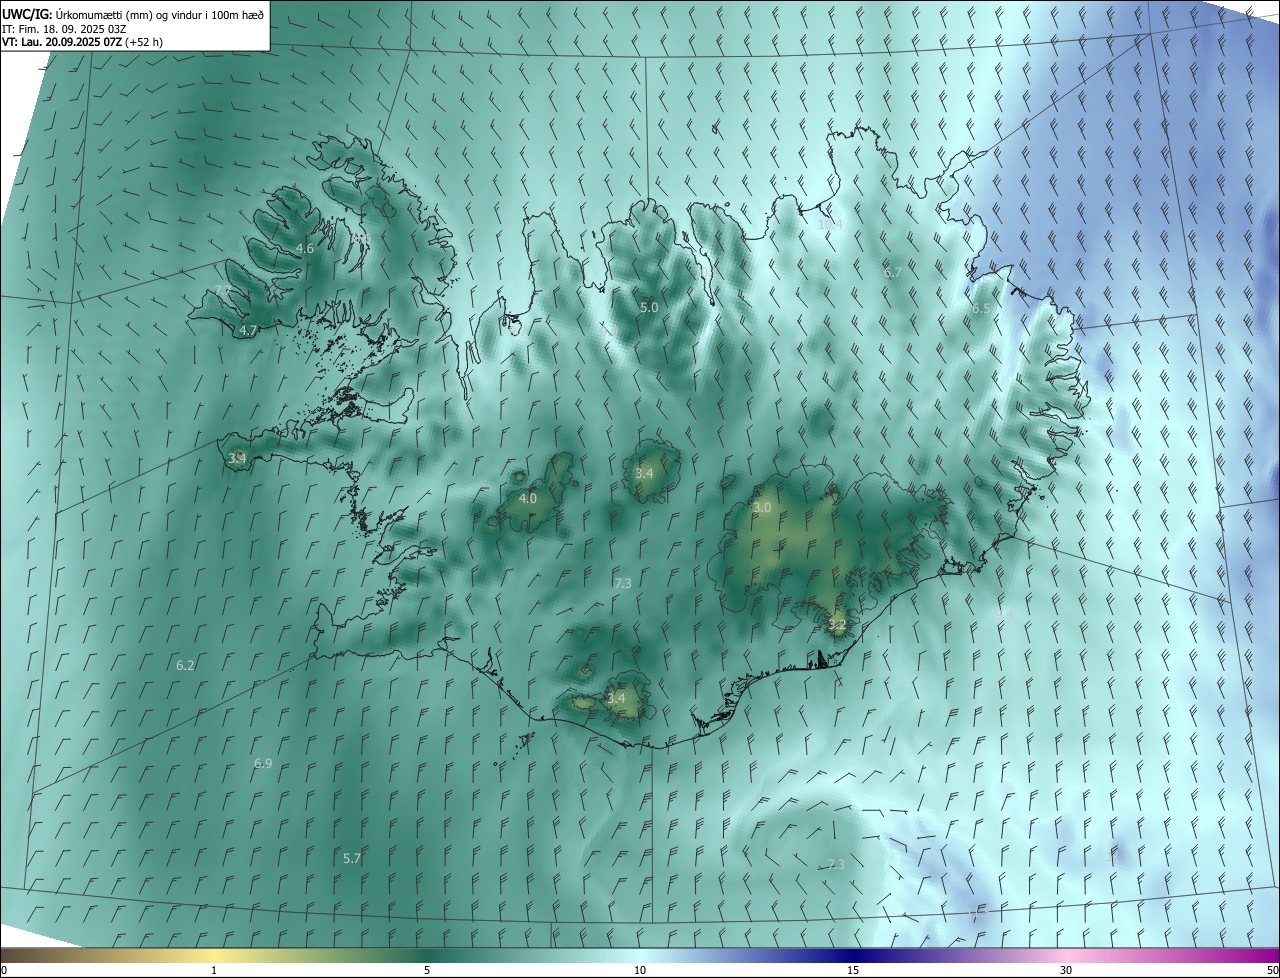
Task: Click the 'UWC/IG: Úrkomumætti (mm)' map title
Action: [x=133, y=14]
